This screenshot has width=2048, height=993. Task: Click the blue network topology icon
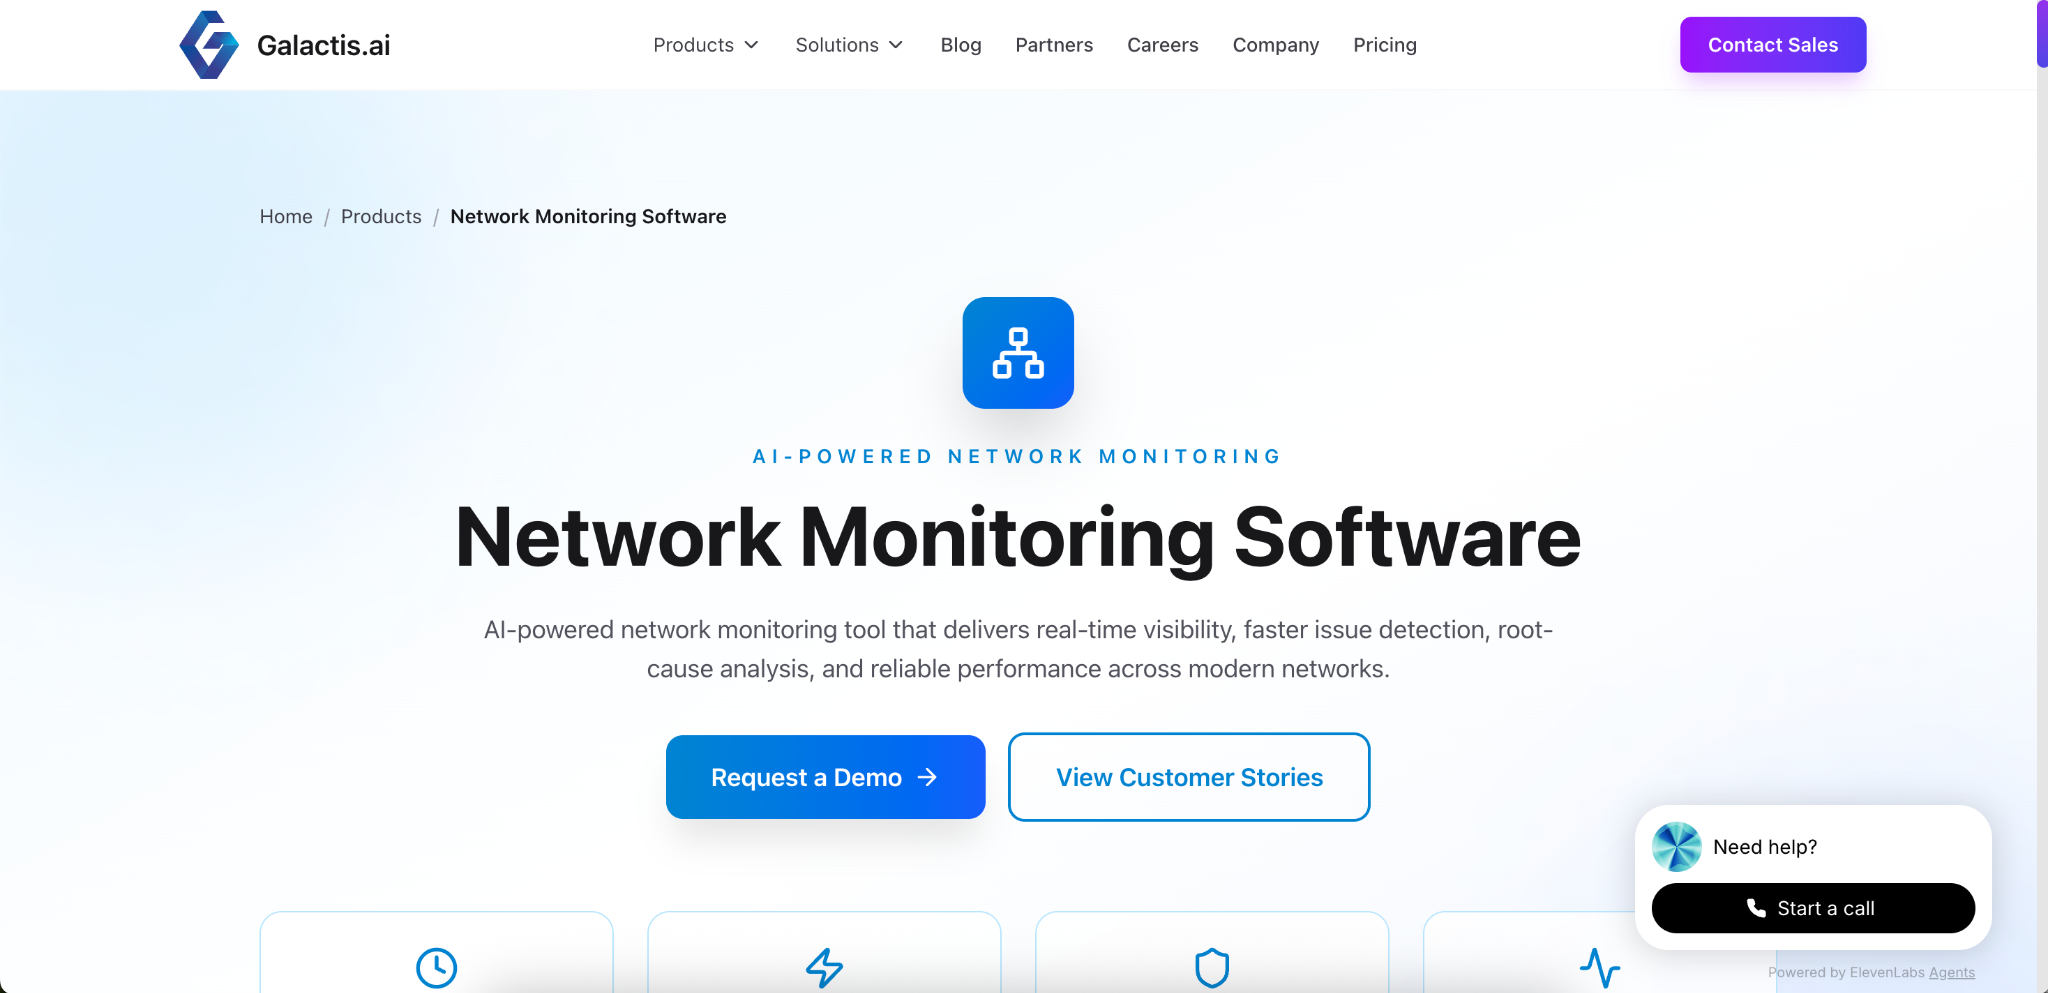pos(1018,353)
